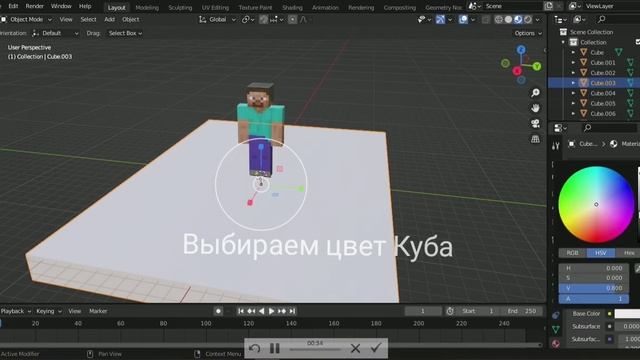Image resolution: width=640 pixels, height=360 pixels.
Task: Click the new scene icon beside Scene field
Action: 549,6
